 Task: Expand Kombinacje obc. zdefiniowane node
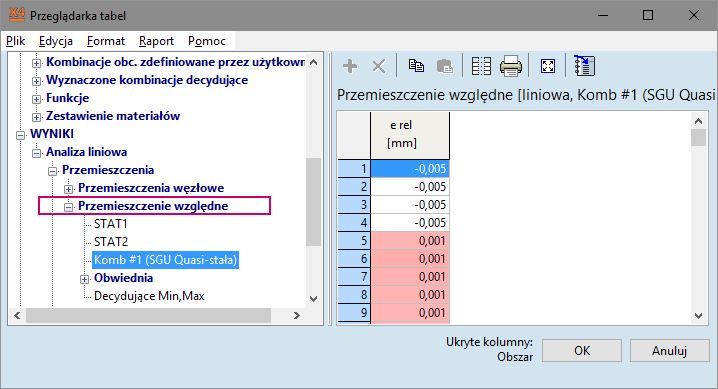tap(36, 63)
